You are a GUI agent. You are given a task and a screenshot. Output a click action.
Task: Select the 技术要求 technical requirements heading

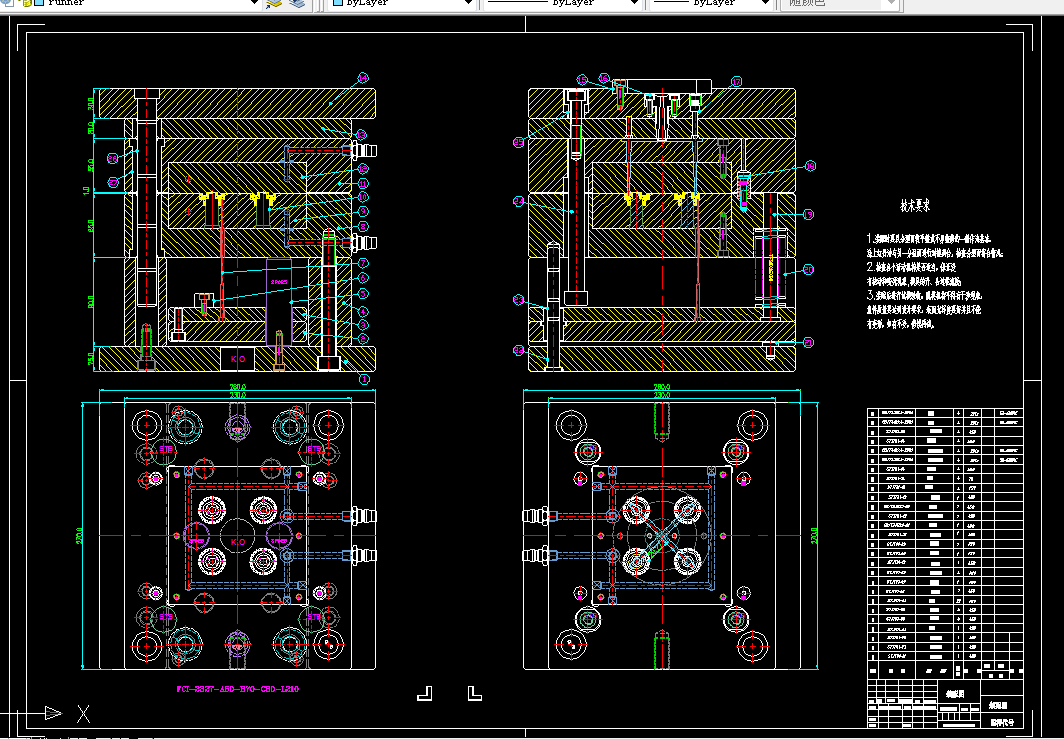pyautogui.click(x=915, y=207)
